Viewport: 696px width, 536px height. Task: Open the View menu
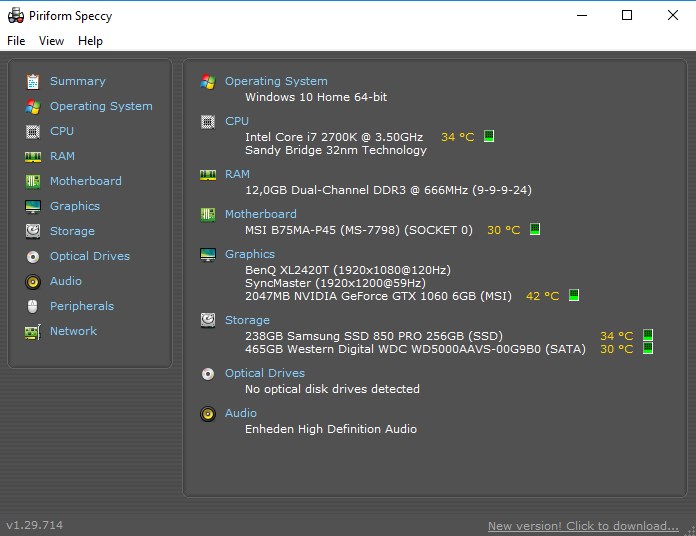51,41
